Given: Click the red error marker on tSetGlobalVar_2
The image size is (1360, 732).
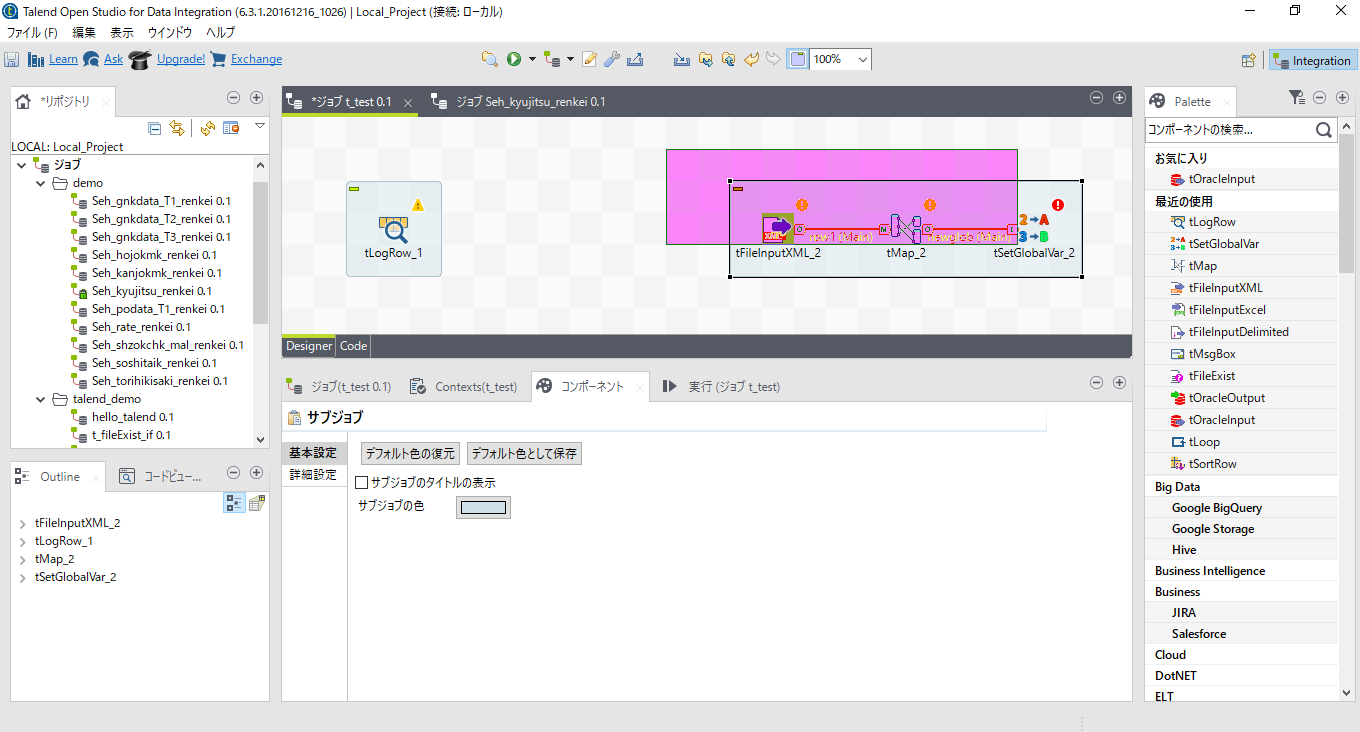Looking at the screenshot, I should (x=1058, y=205).
